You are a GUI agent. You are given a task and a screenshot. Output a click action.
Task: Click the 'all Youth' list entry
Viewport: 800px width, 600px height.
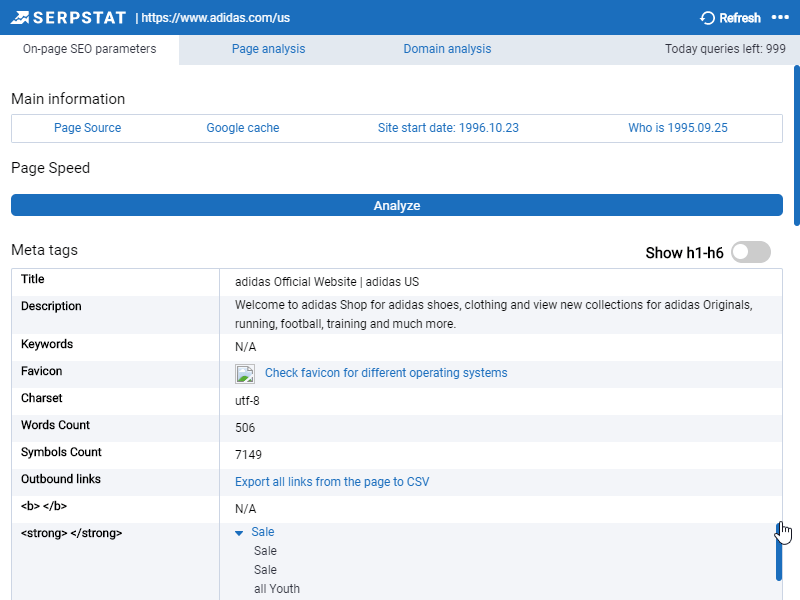click(x=277, y=589)
